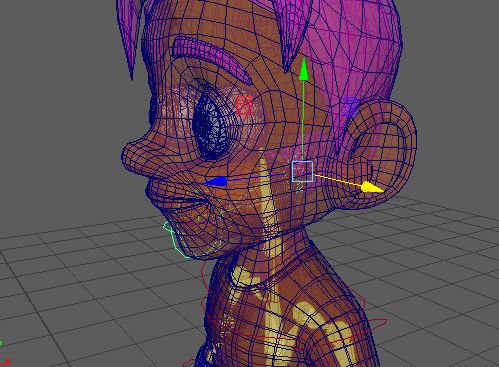Click the character's eyeball wireframe mesh
The width and height of the screenshot is (499, 367).
(x=211, y=127)
